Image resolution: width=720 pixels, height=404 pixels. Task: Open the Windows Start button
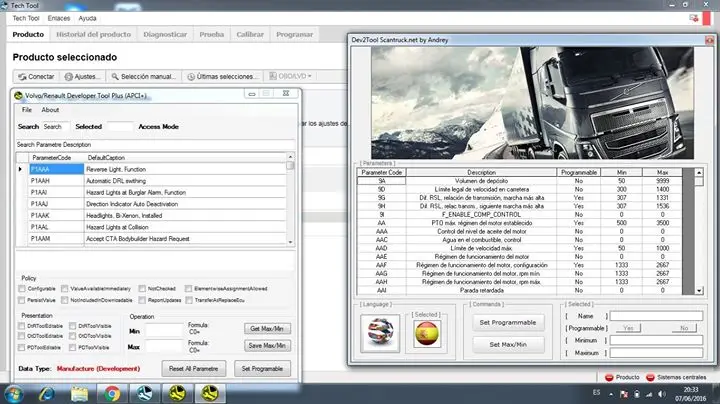tap(13, 394)
